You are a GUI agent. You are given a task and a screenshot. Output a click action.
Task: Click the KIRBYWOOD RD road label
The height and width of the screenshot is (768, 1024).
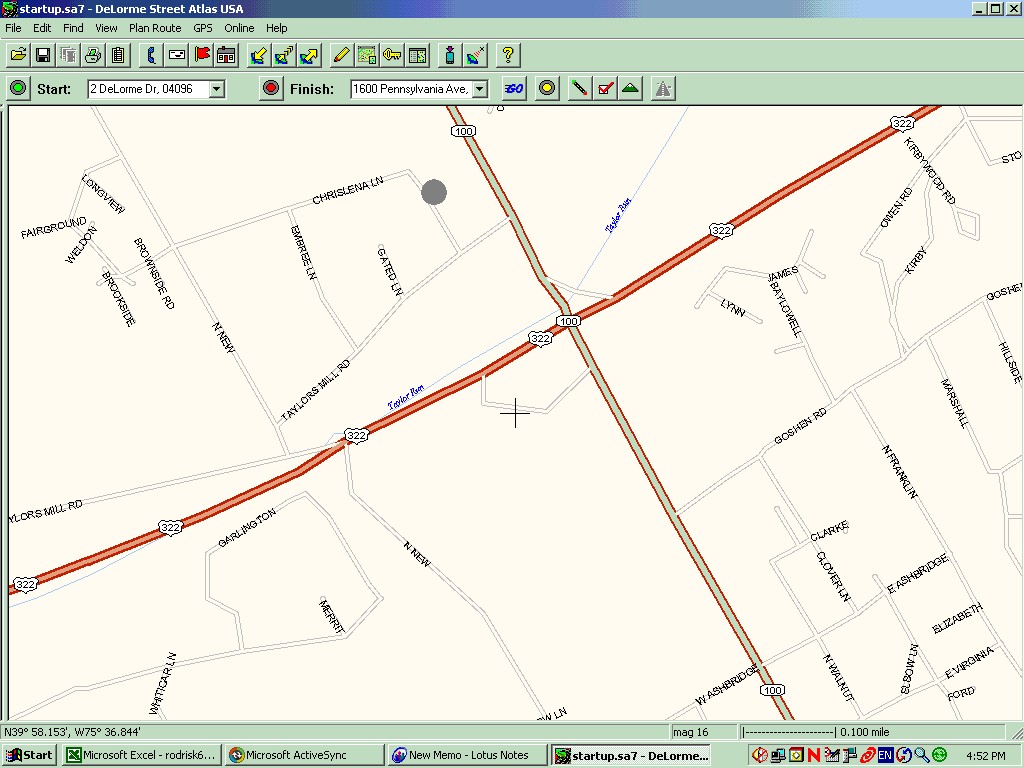930,171
